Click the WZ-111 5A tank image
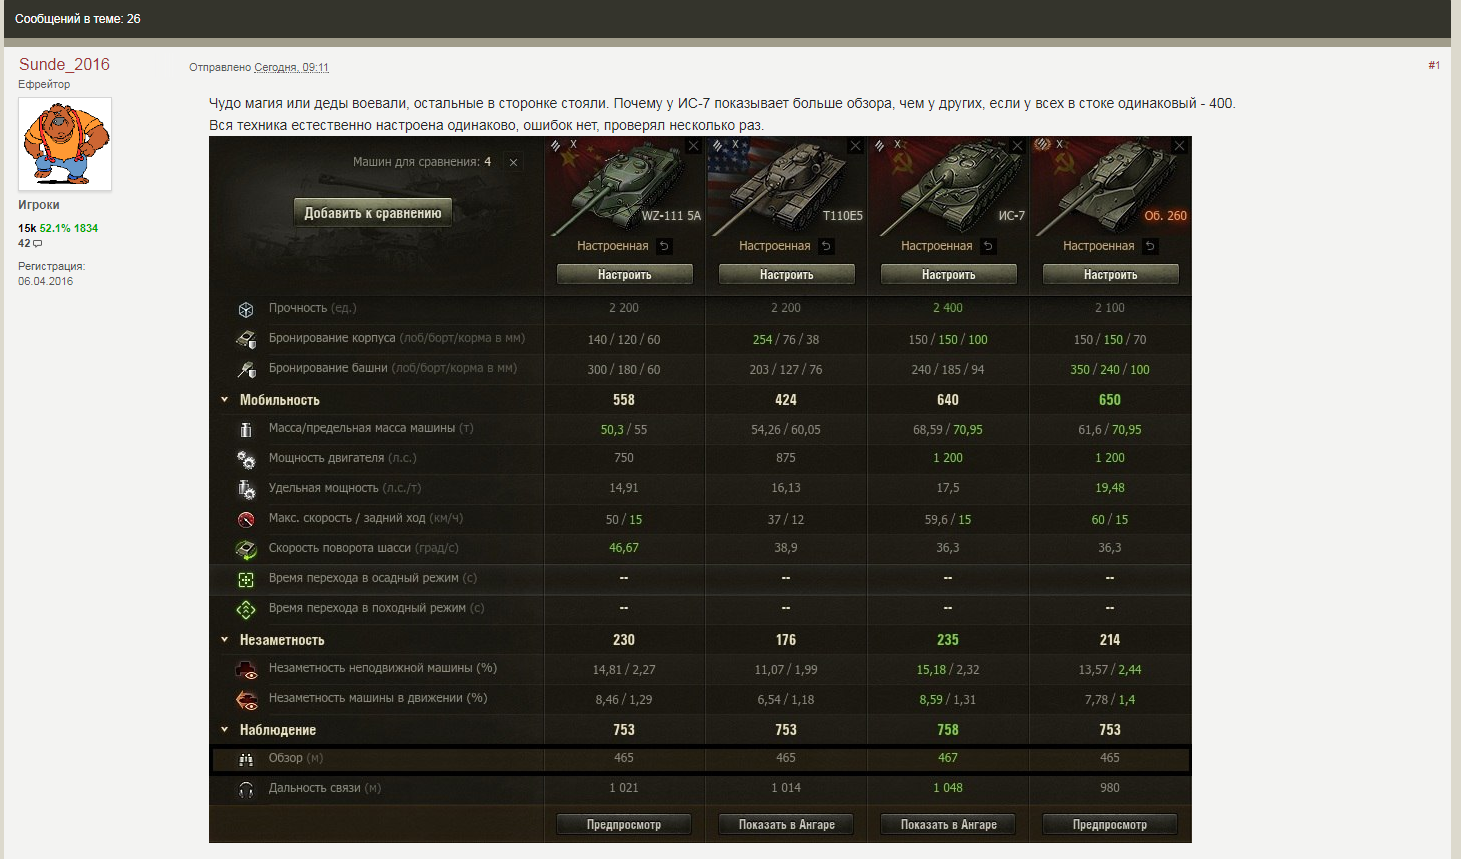Image resolution: width=1461 pixels, height=859 pixels. coord(625,186)
